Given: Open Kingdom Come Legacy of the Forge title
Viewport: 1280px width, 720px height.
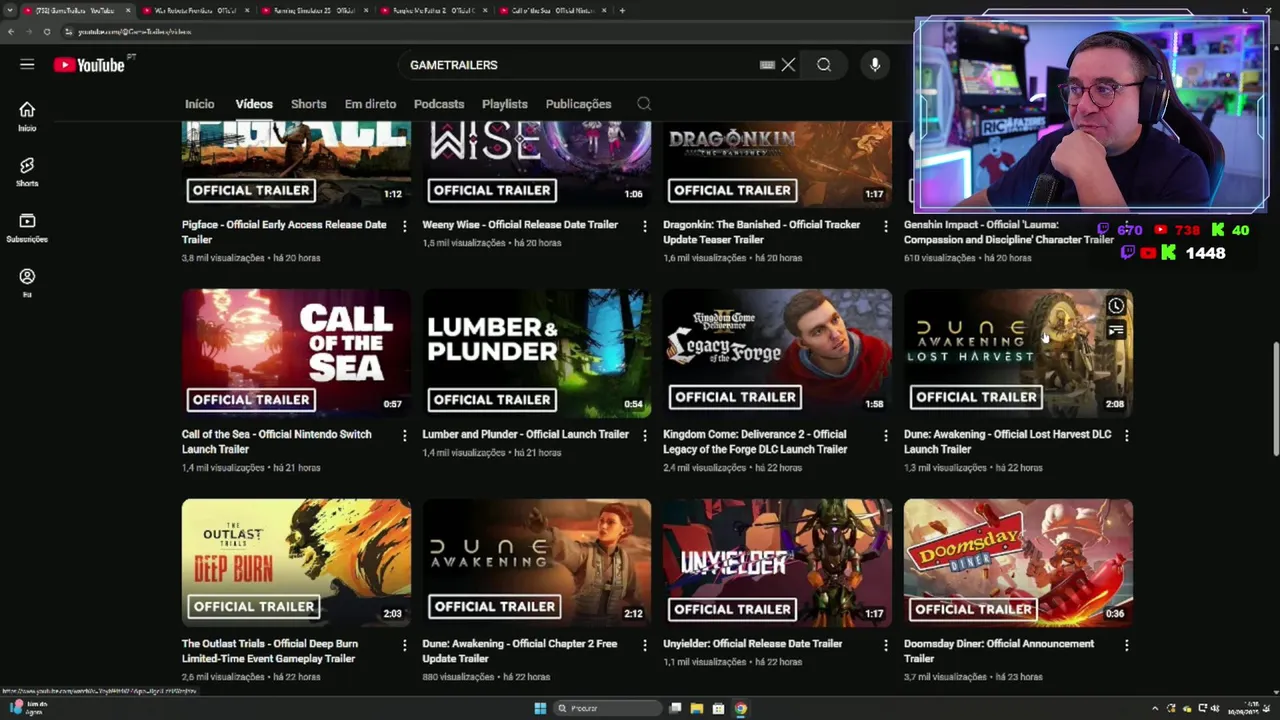Looking at the screenshot, I should [755, 442].
